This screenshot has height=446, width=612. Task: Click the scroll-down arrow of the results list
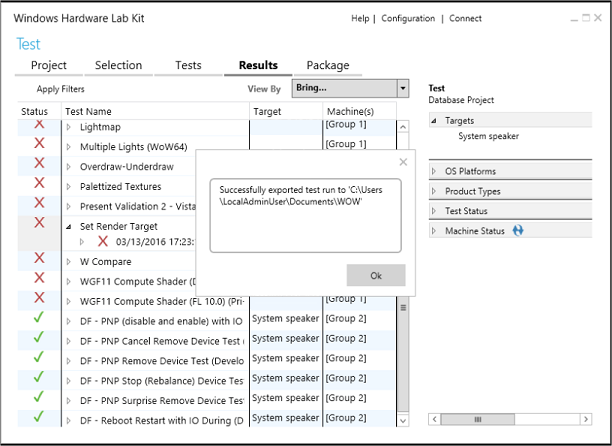(x=403, y=421)
